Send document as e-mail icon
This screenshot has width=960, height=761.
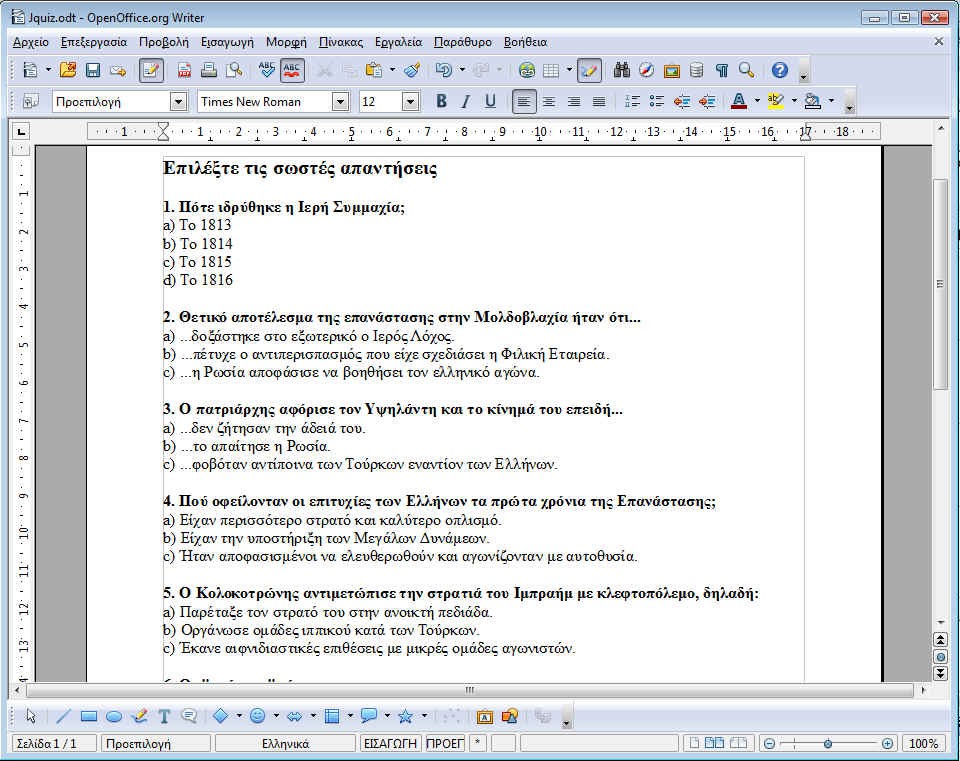click(x=118, y=70)
